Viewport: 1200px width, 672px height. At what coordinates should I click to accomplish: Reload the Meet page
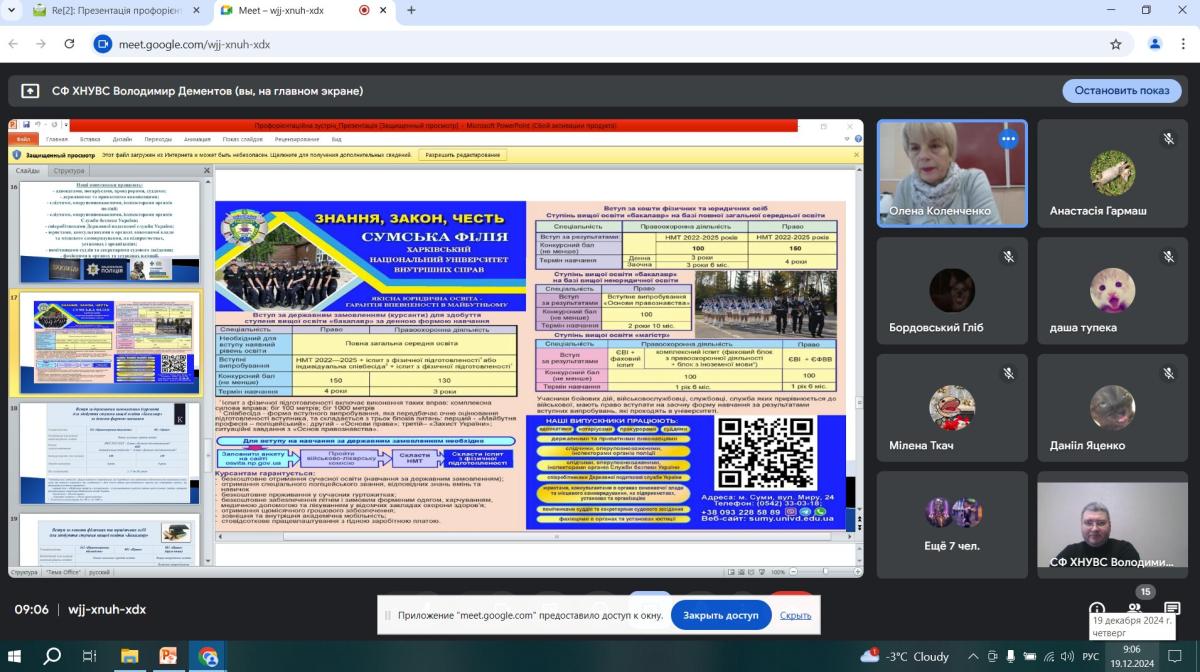[x=69, y=44]
